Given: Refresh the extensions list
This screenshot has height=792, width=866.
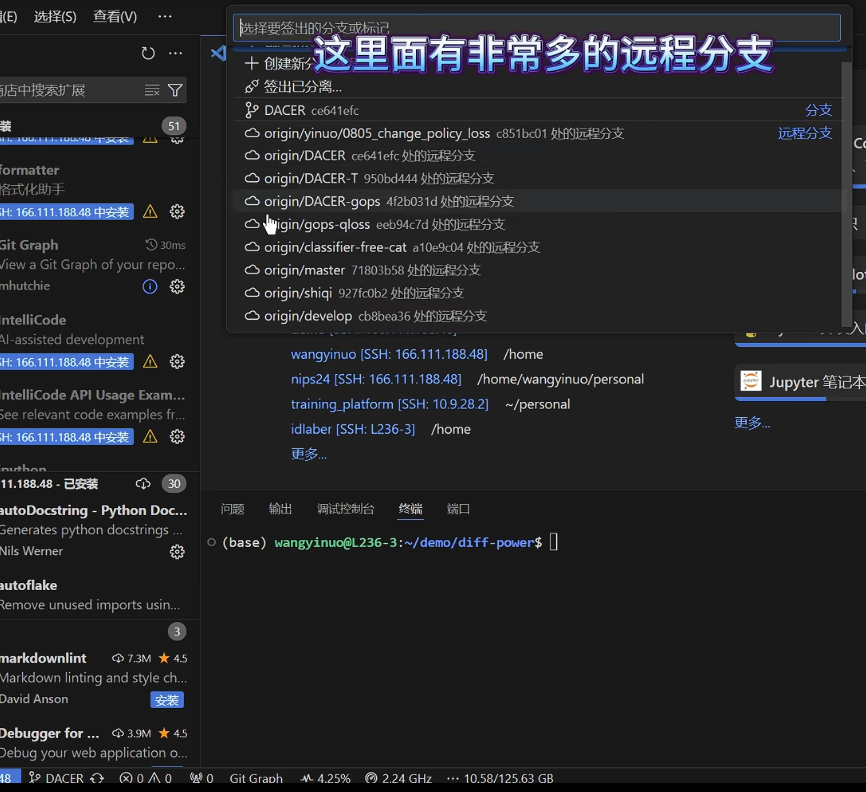Looking at the screenshot, I should 148,55.
